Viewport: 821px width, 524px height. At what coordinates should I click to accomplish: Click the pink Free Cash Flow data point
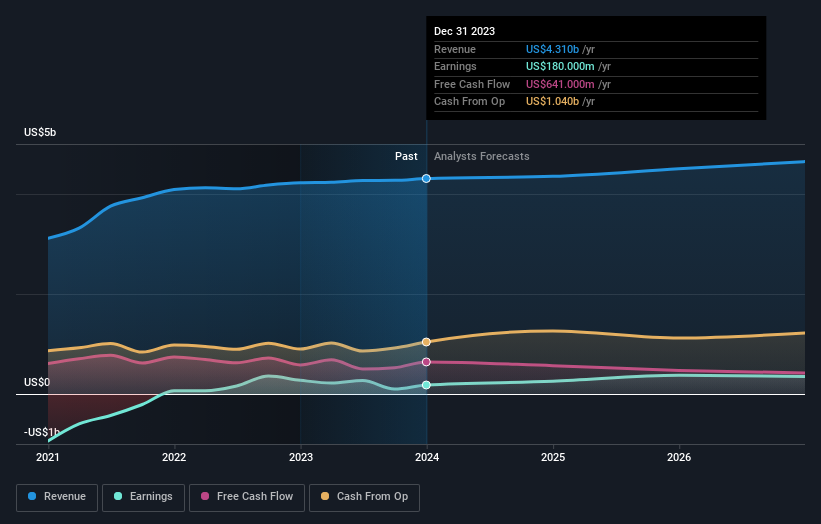(x=426, y=362)
